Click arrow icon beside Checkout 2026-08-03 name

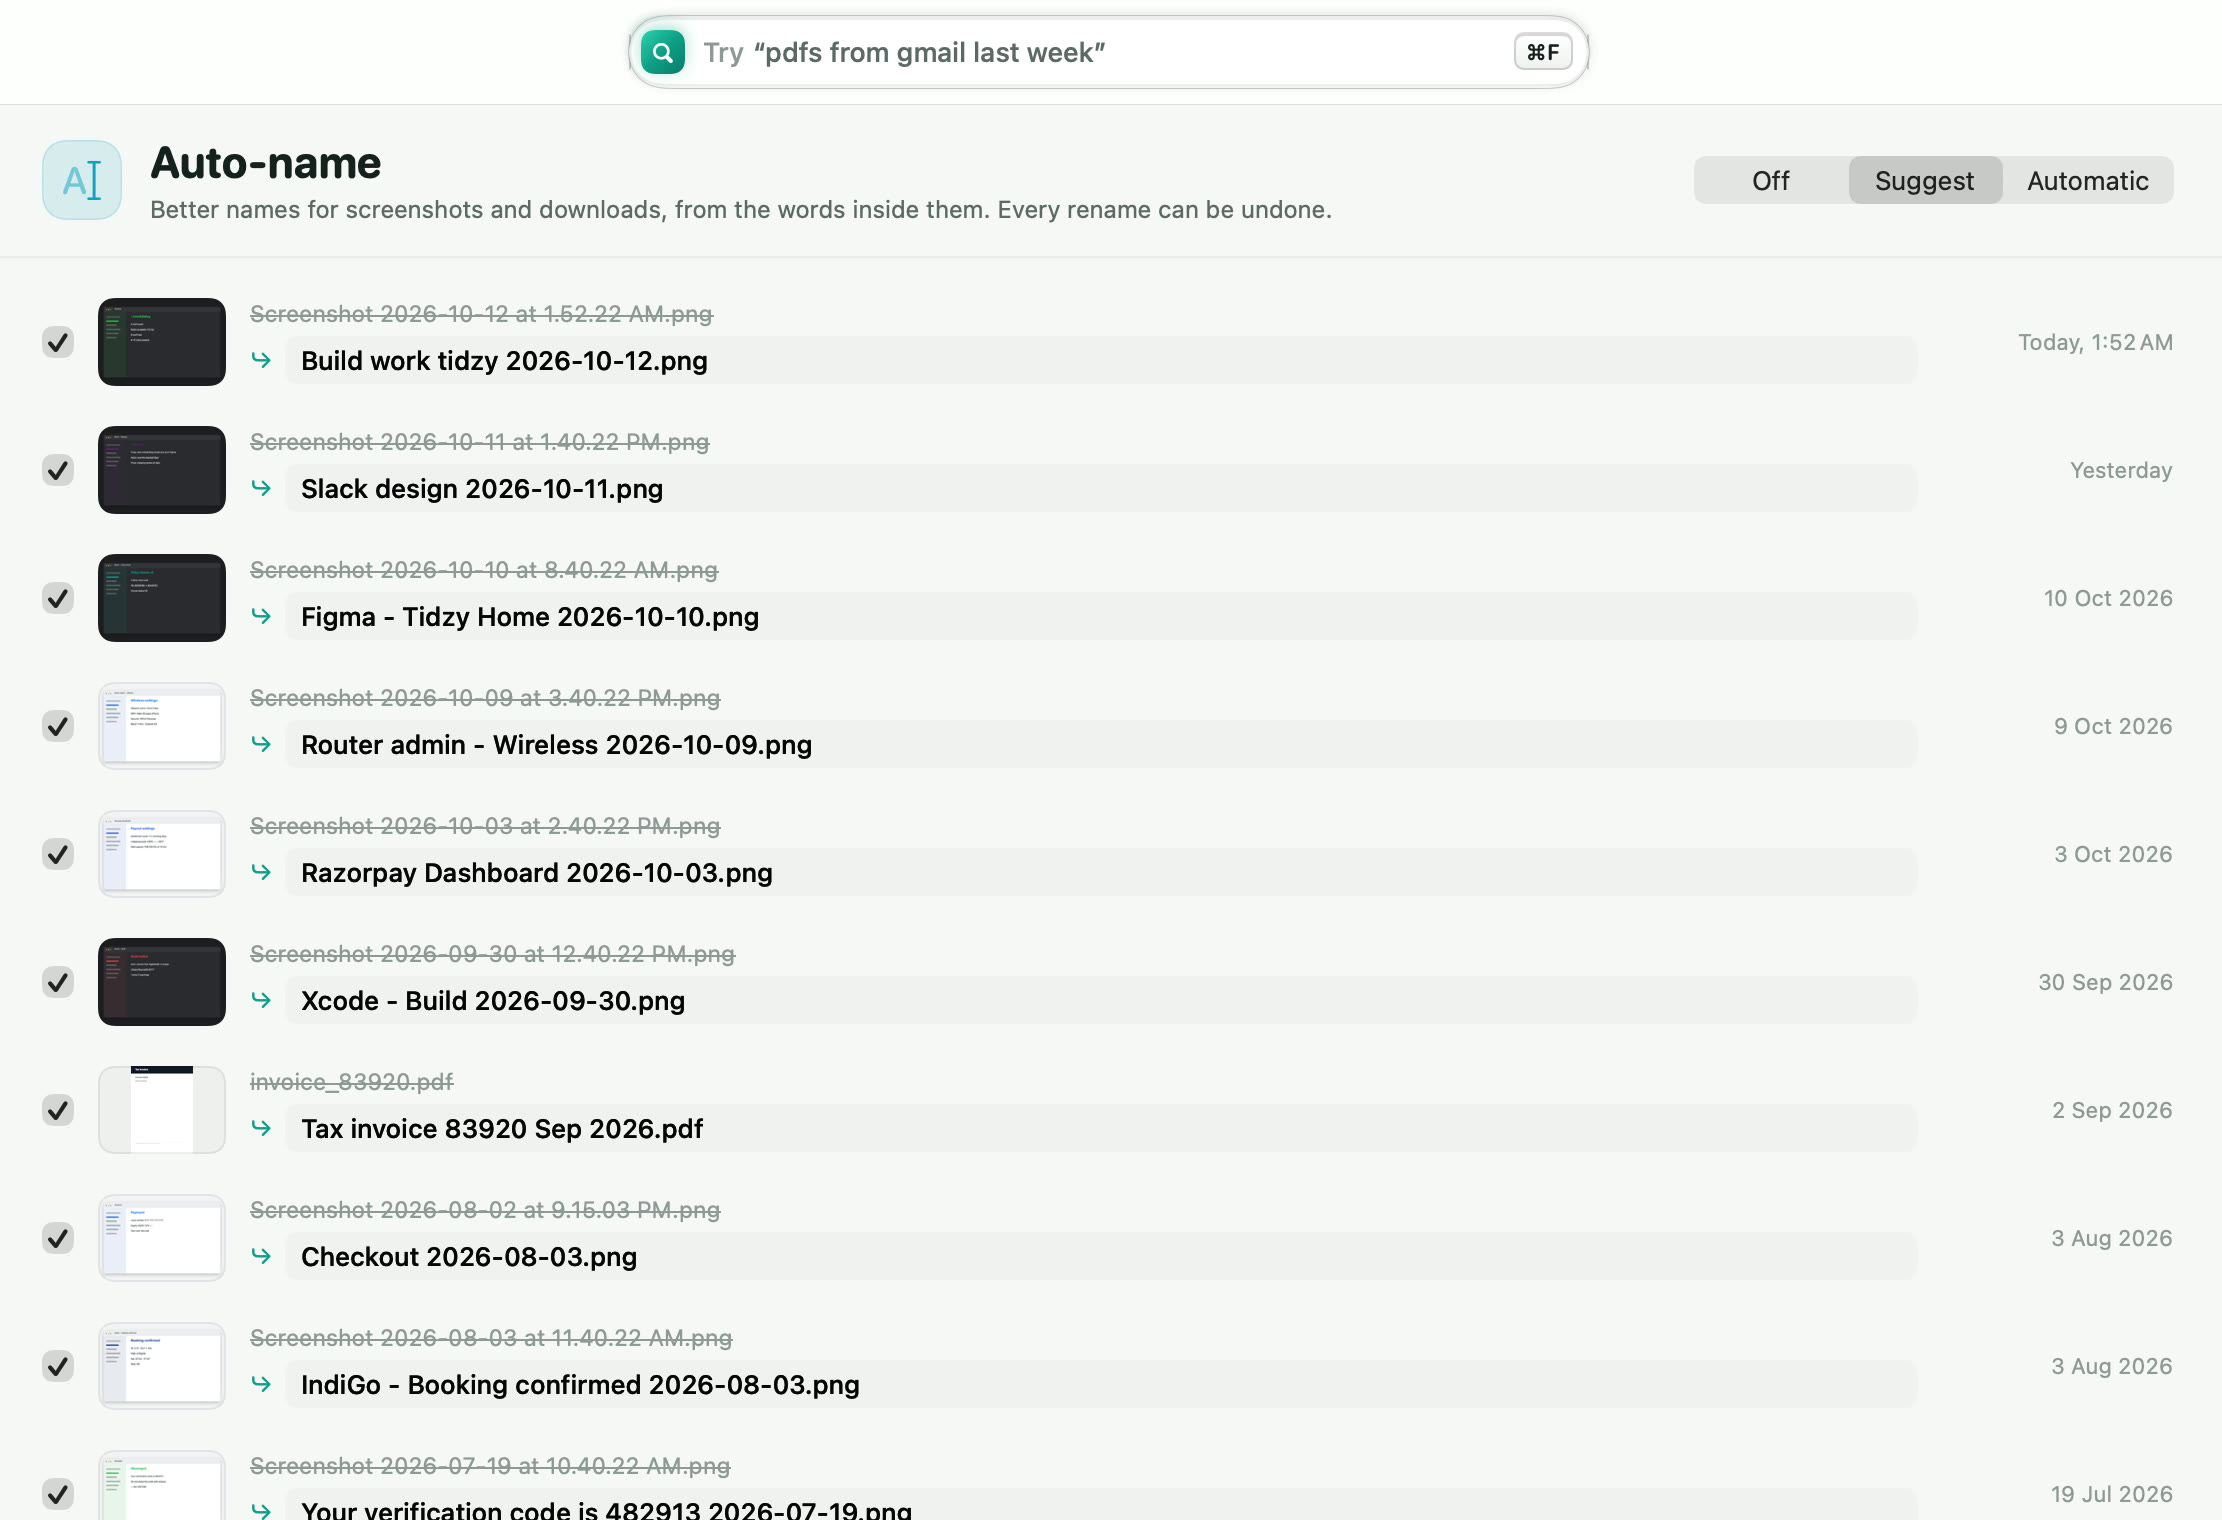(x=261, y=1256)
